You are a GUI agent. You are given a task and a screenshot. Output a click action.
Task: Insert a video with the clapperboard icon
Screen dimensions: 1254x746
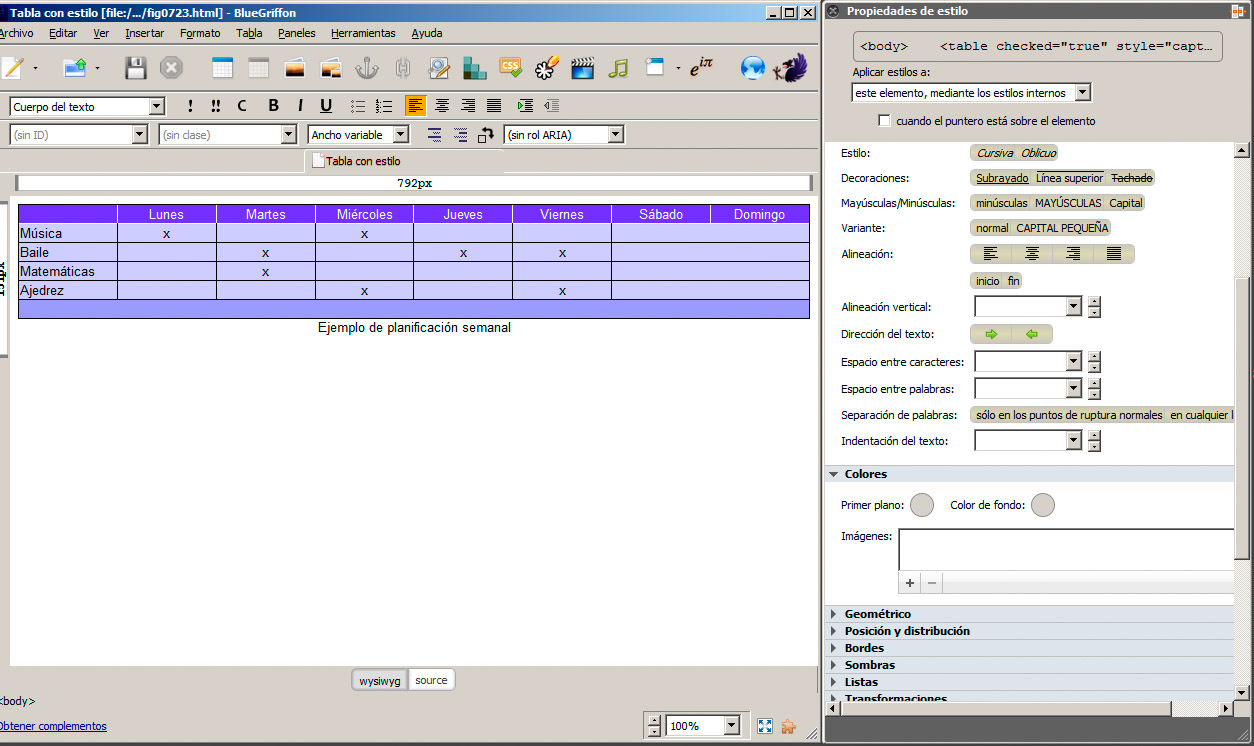pyautogui.click(x=583, y=68)
